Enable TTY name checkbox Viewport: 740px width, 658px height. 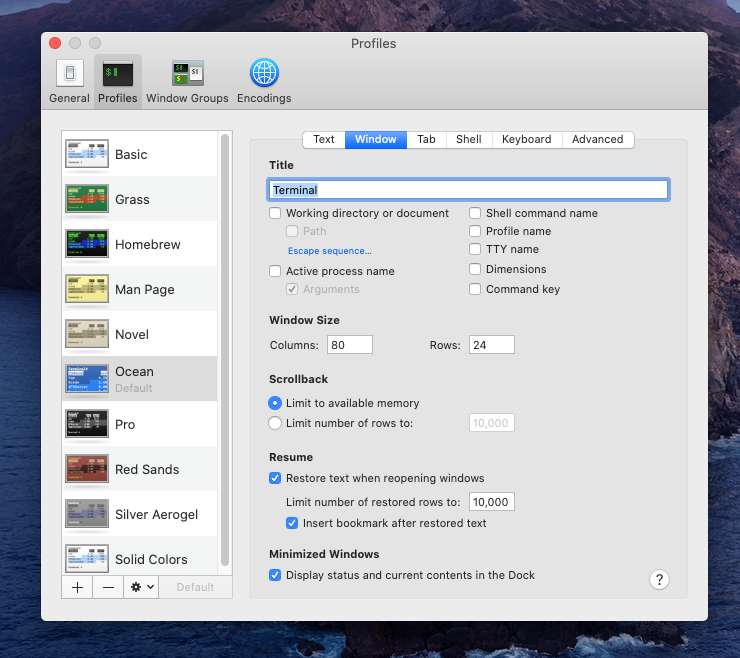point(475,249)
